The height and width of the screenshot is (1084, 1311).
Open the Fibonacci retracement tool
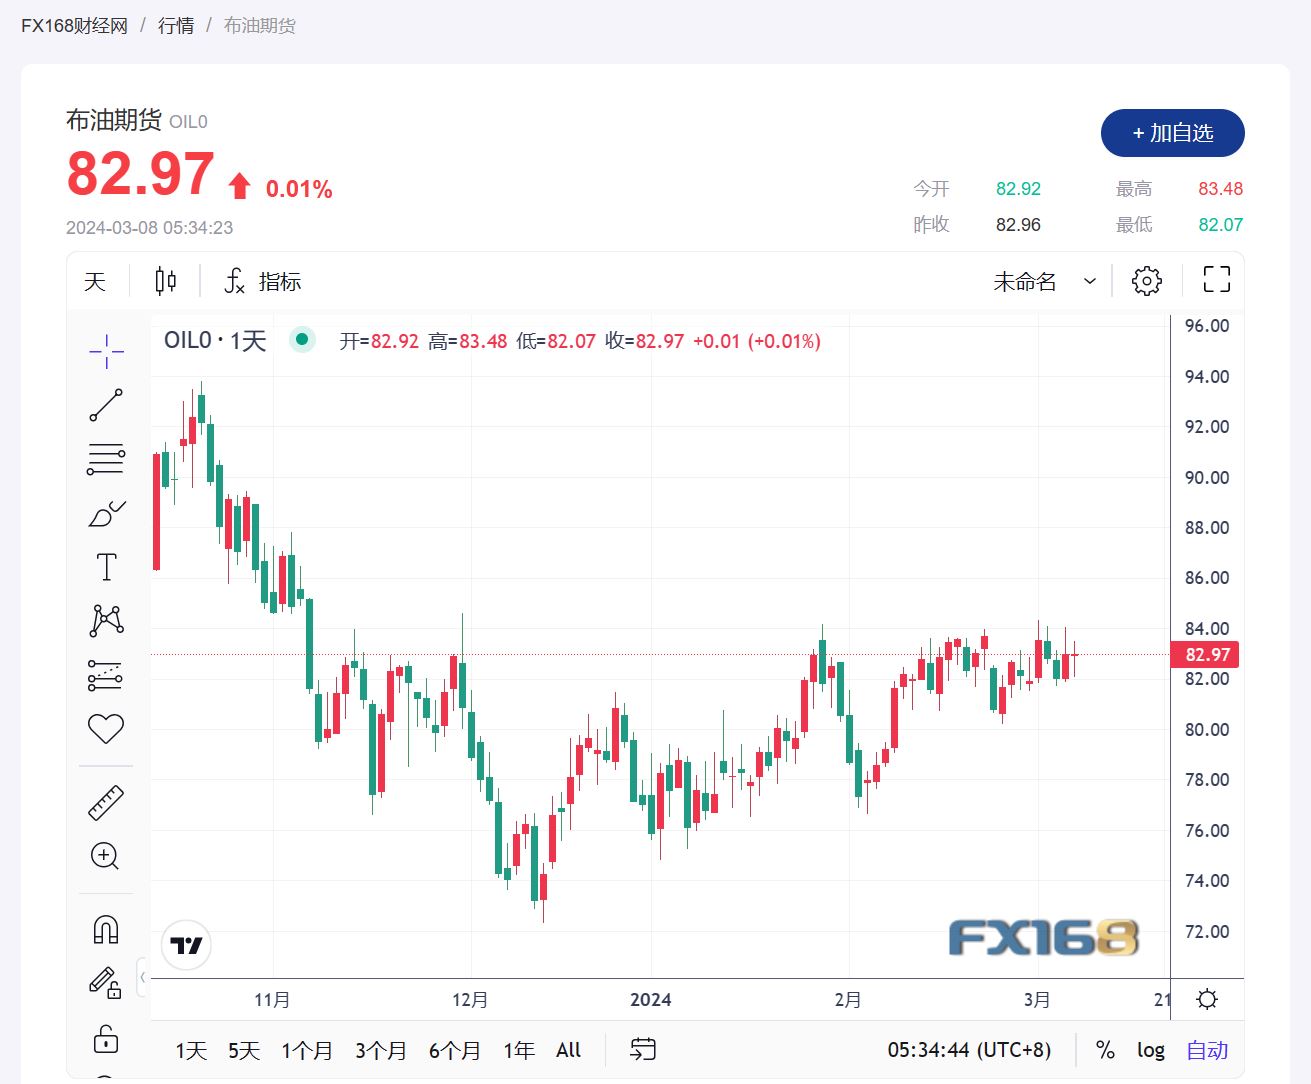click(x=106, y=458)
